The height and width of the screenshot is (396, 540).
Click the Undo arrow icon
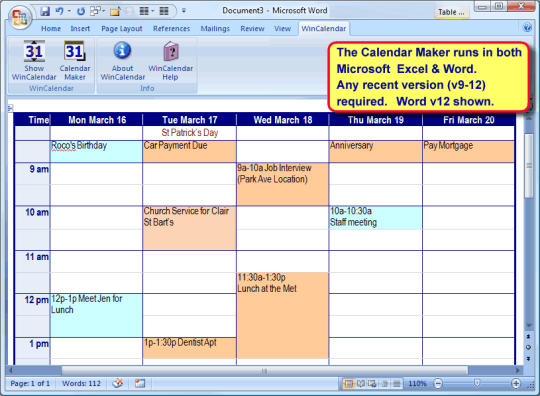(x=60, y=11)
